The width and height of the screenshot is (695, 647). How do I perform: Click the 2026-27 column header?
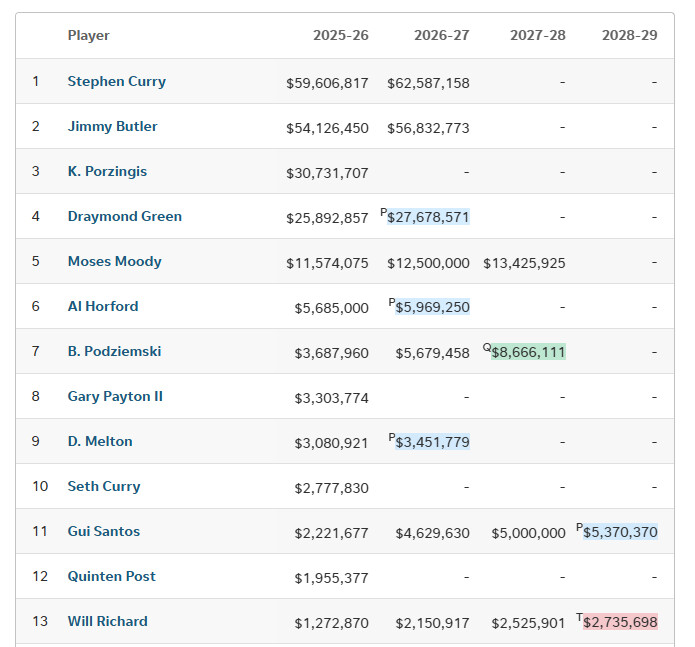coord(441,36)
